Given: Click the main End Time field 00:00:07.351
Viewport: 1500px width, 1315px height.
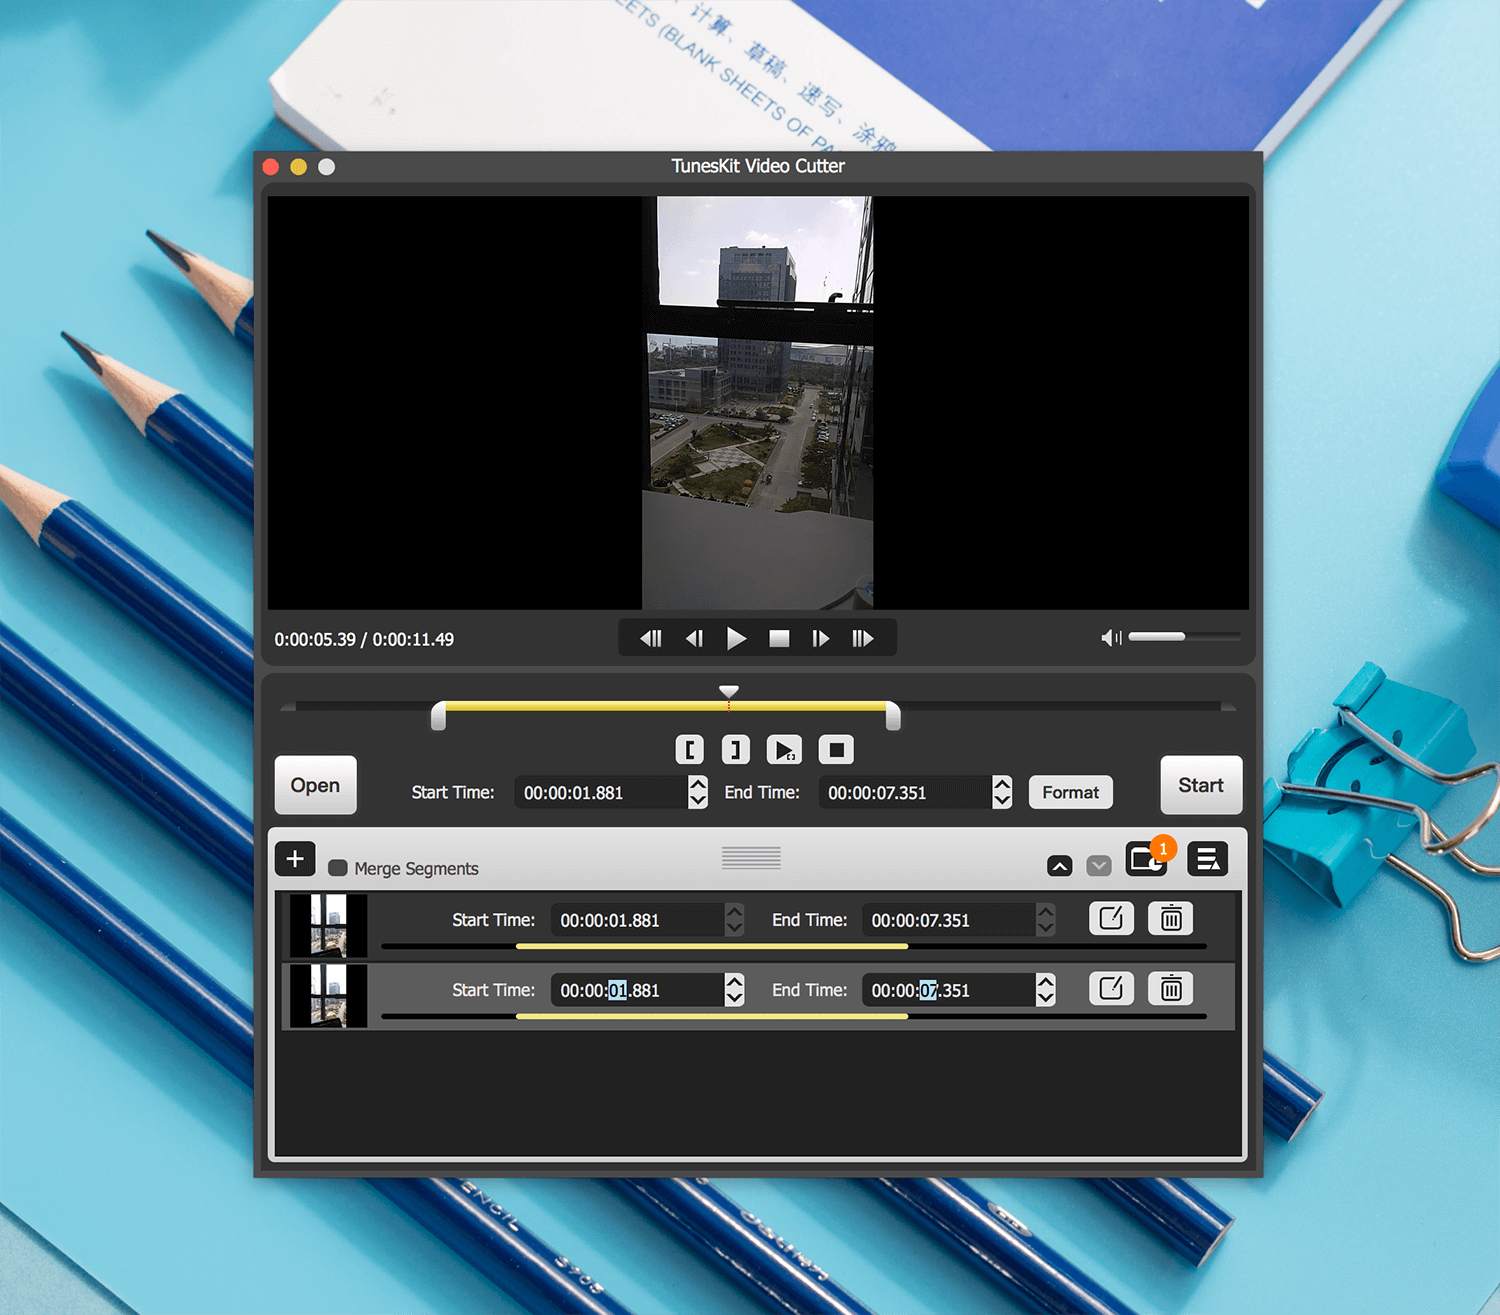Looking at the screenshot, I should pyautogui.click(x=905, y=793).
